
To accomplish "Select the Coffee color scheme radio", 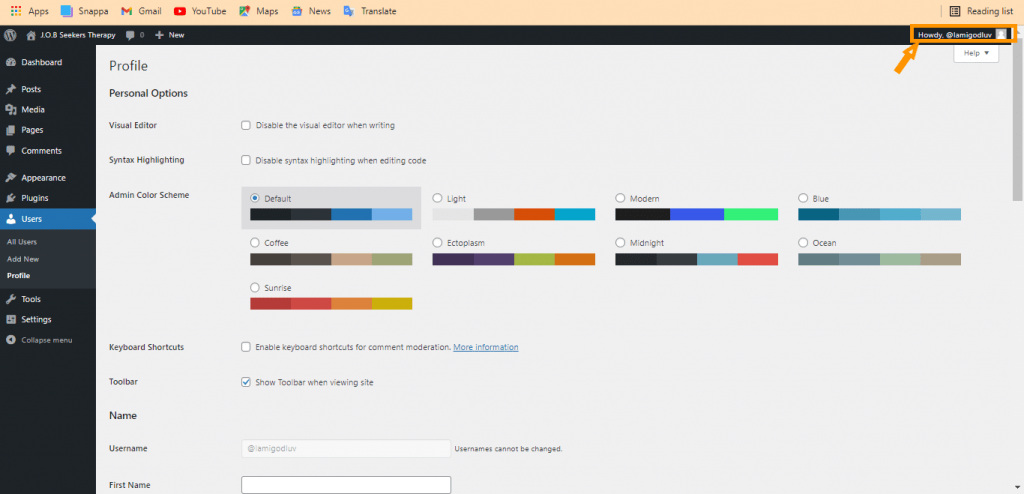I will [x=255, y=242].
